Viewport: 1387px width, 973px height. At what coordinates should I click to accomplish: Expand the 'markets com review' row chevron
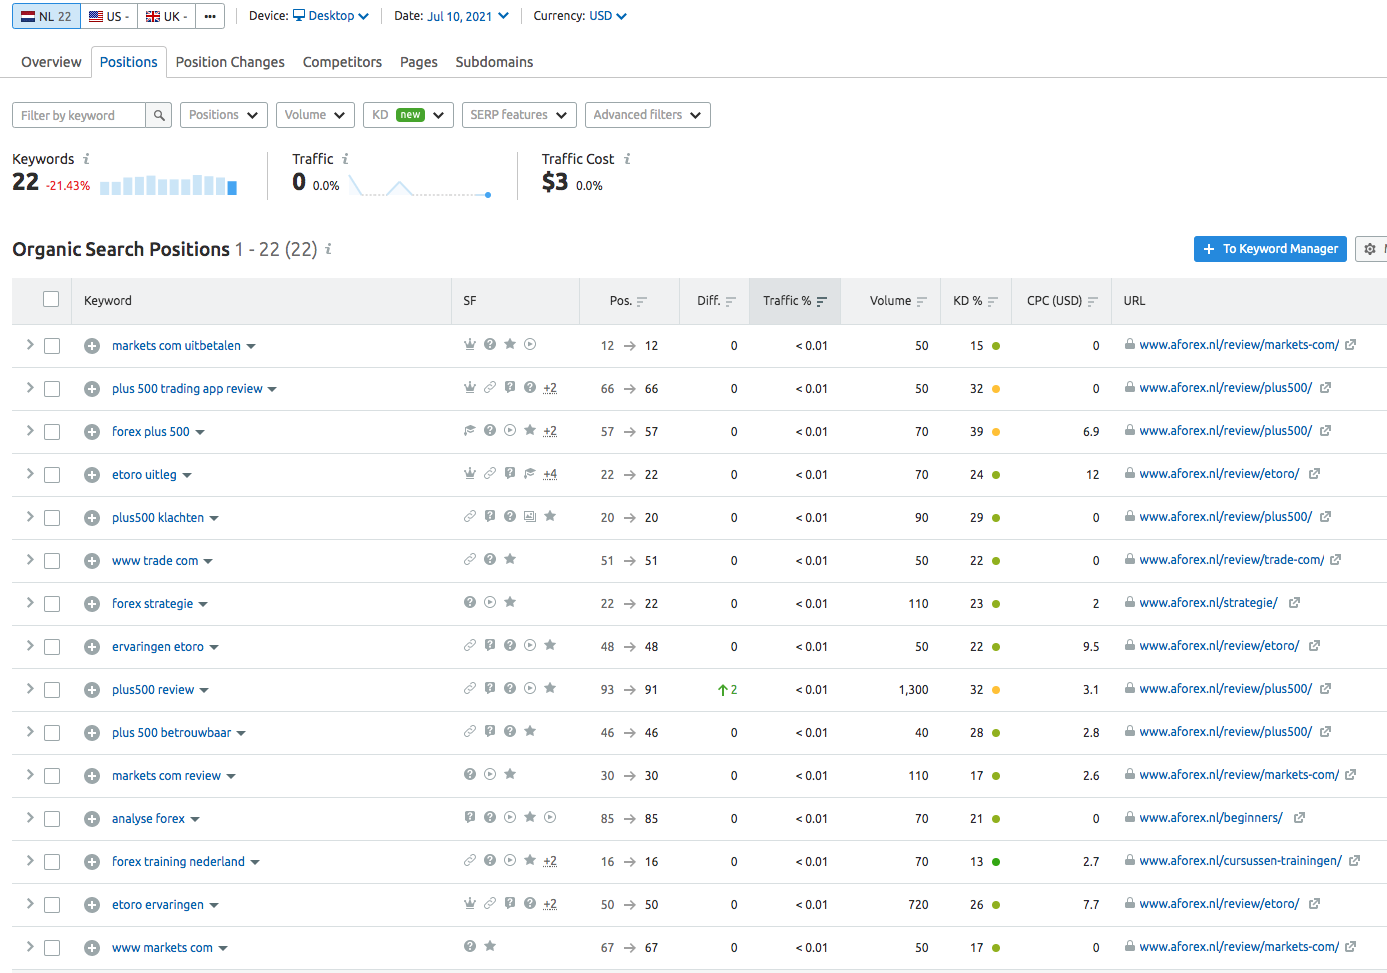(x=30, y=775)
